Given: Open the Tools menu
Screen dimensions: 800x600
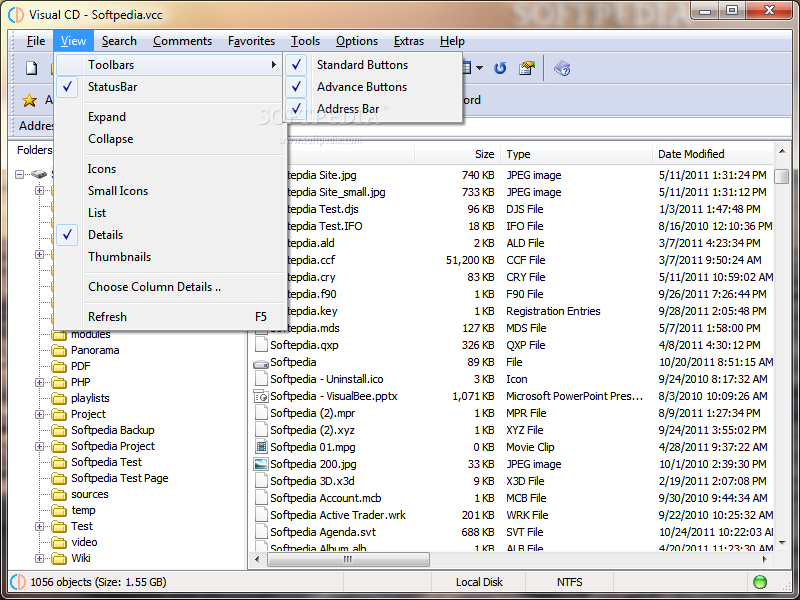Looking at the screenshot, I should coord(305,41).
